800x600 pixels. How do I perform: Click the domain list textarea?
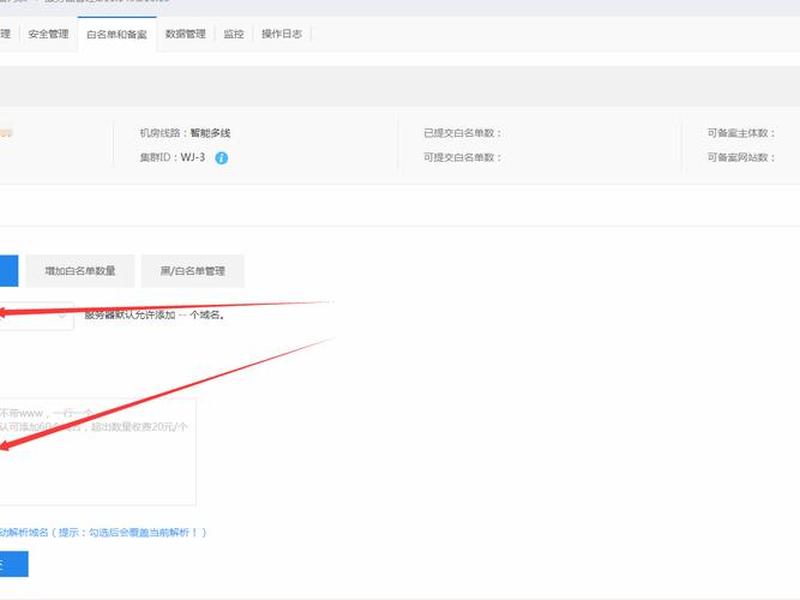coord(97,452)
